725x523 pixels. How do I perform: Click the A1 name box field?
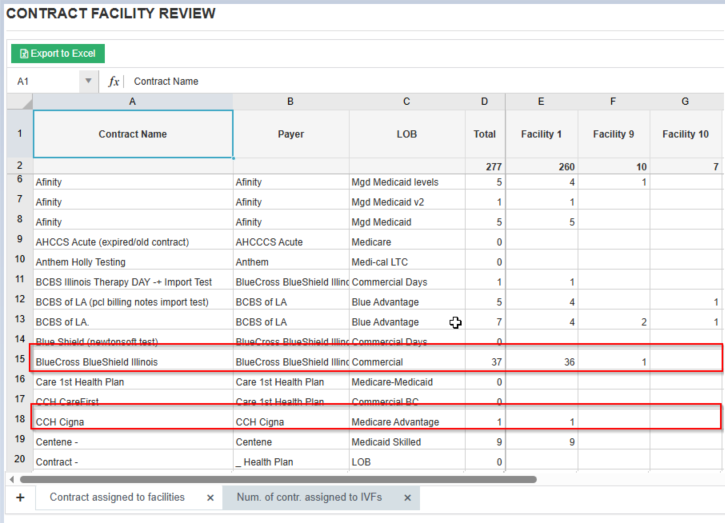coord(44,81)
